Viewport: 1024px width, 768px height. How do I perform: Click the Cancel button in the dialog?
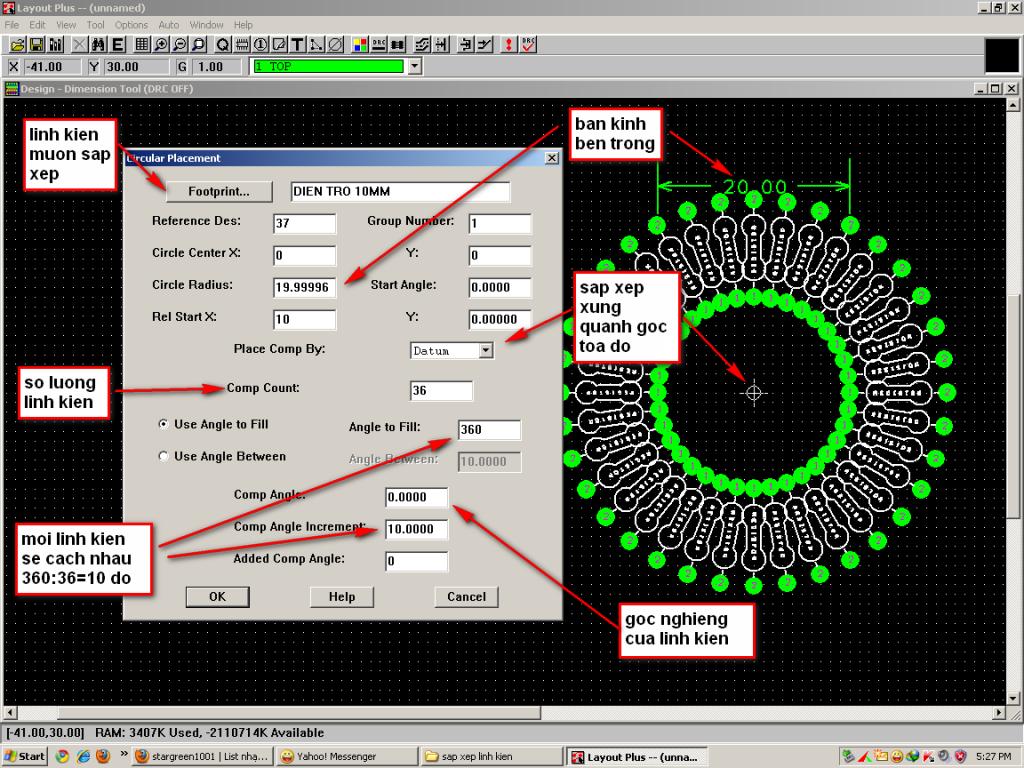point(466,597)
